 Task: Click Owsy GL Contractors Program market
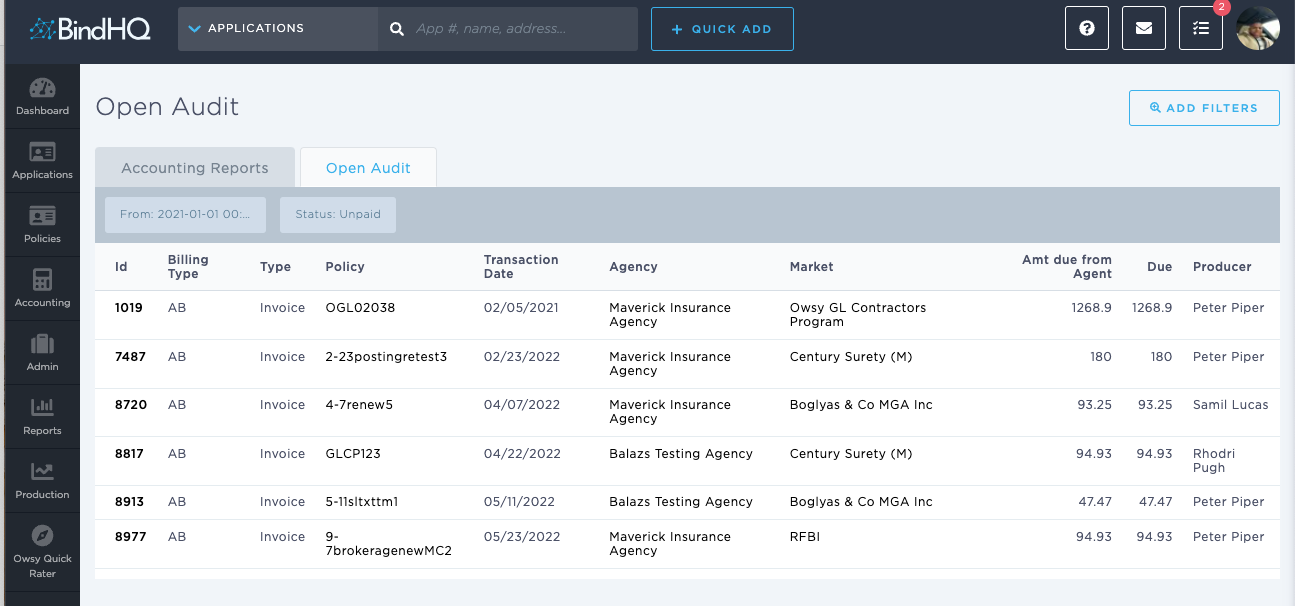click(x=858, y=315)
